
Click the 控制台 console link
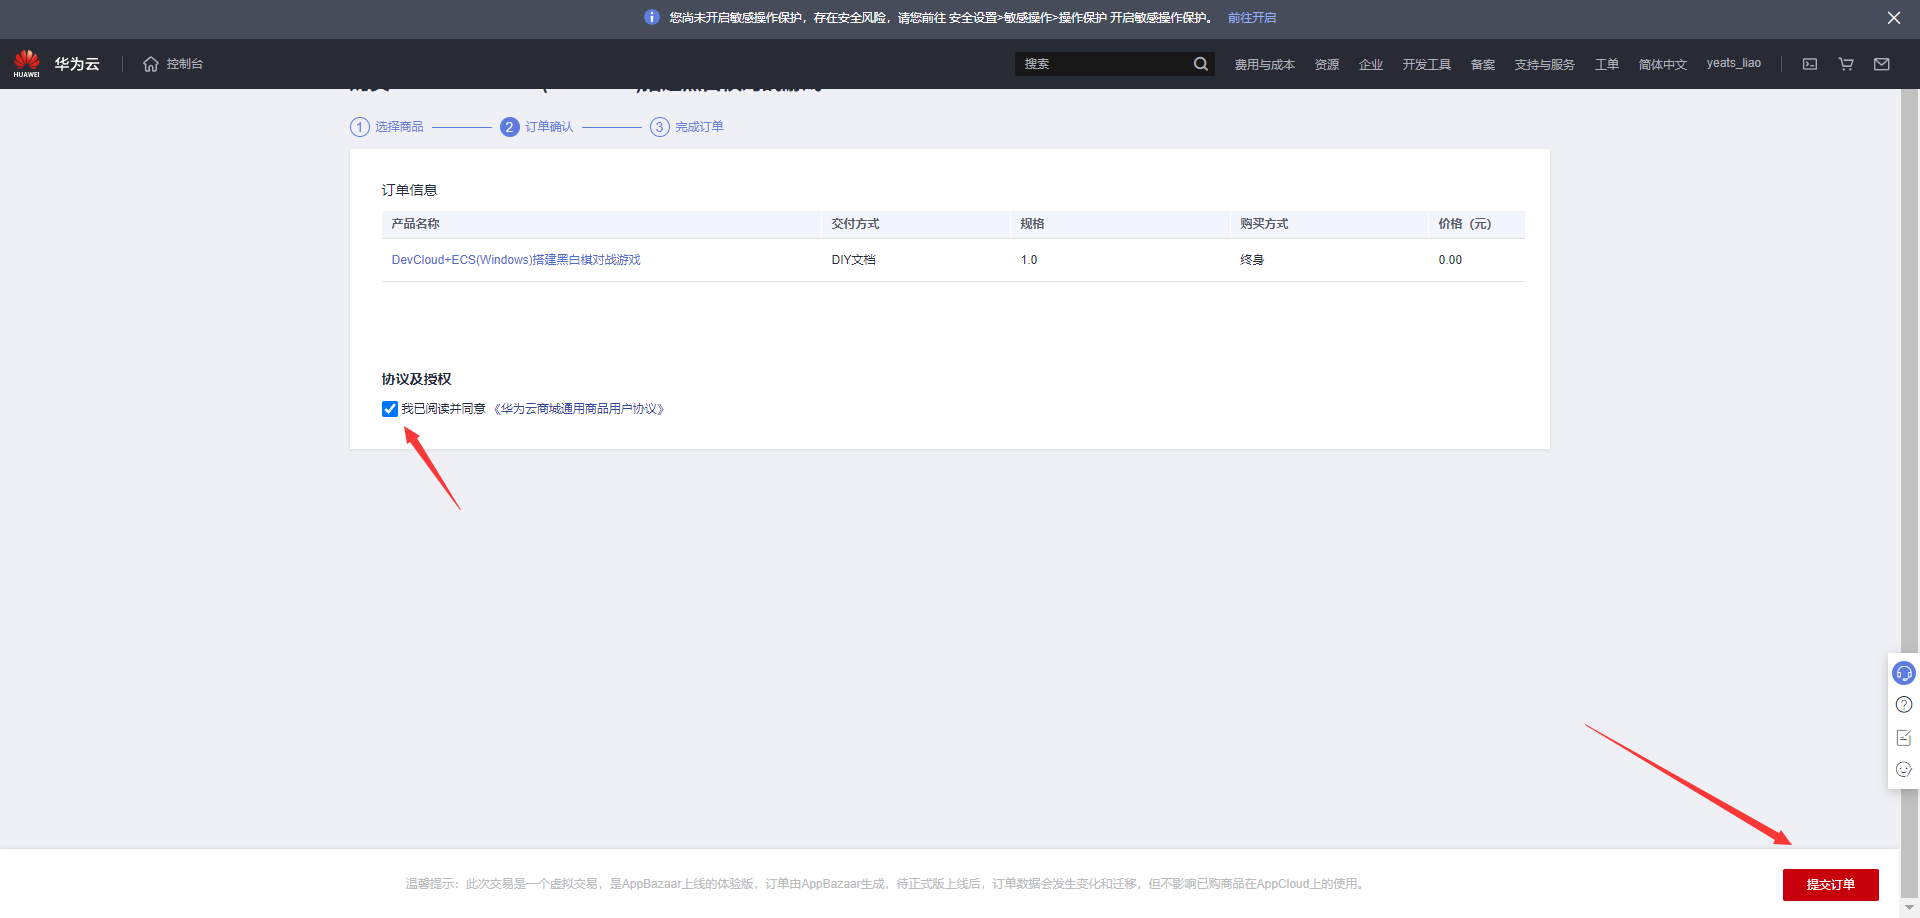pos(184,64)
